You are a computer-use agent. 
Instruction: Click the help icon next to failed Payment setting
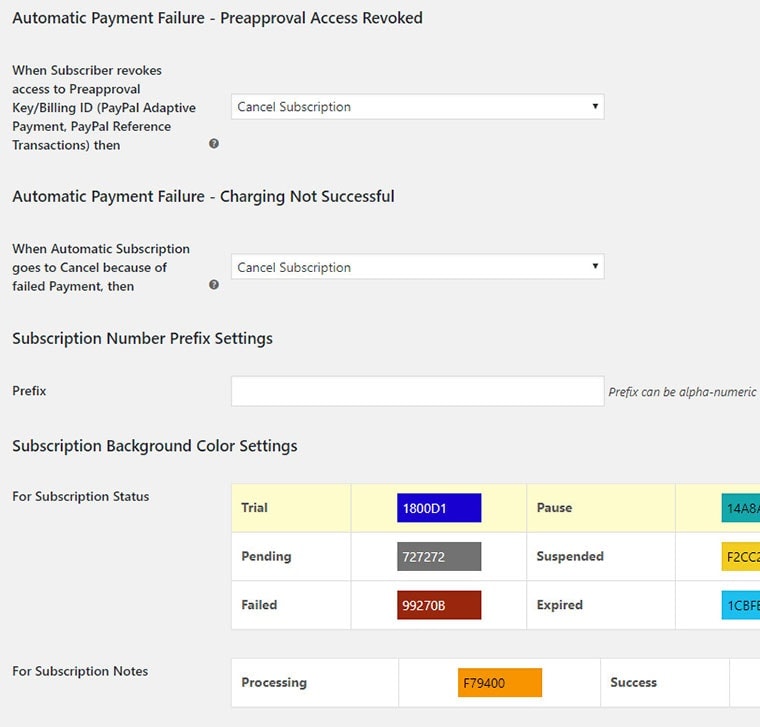214,284
